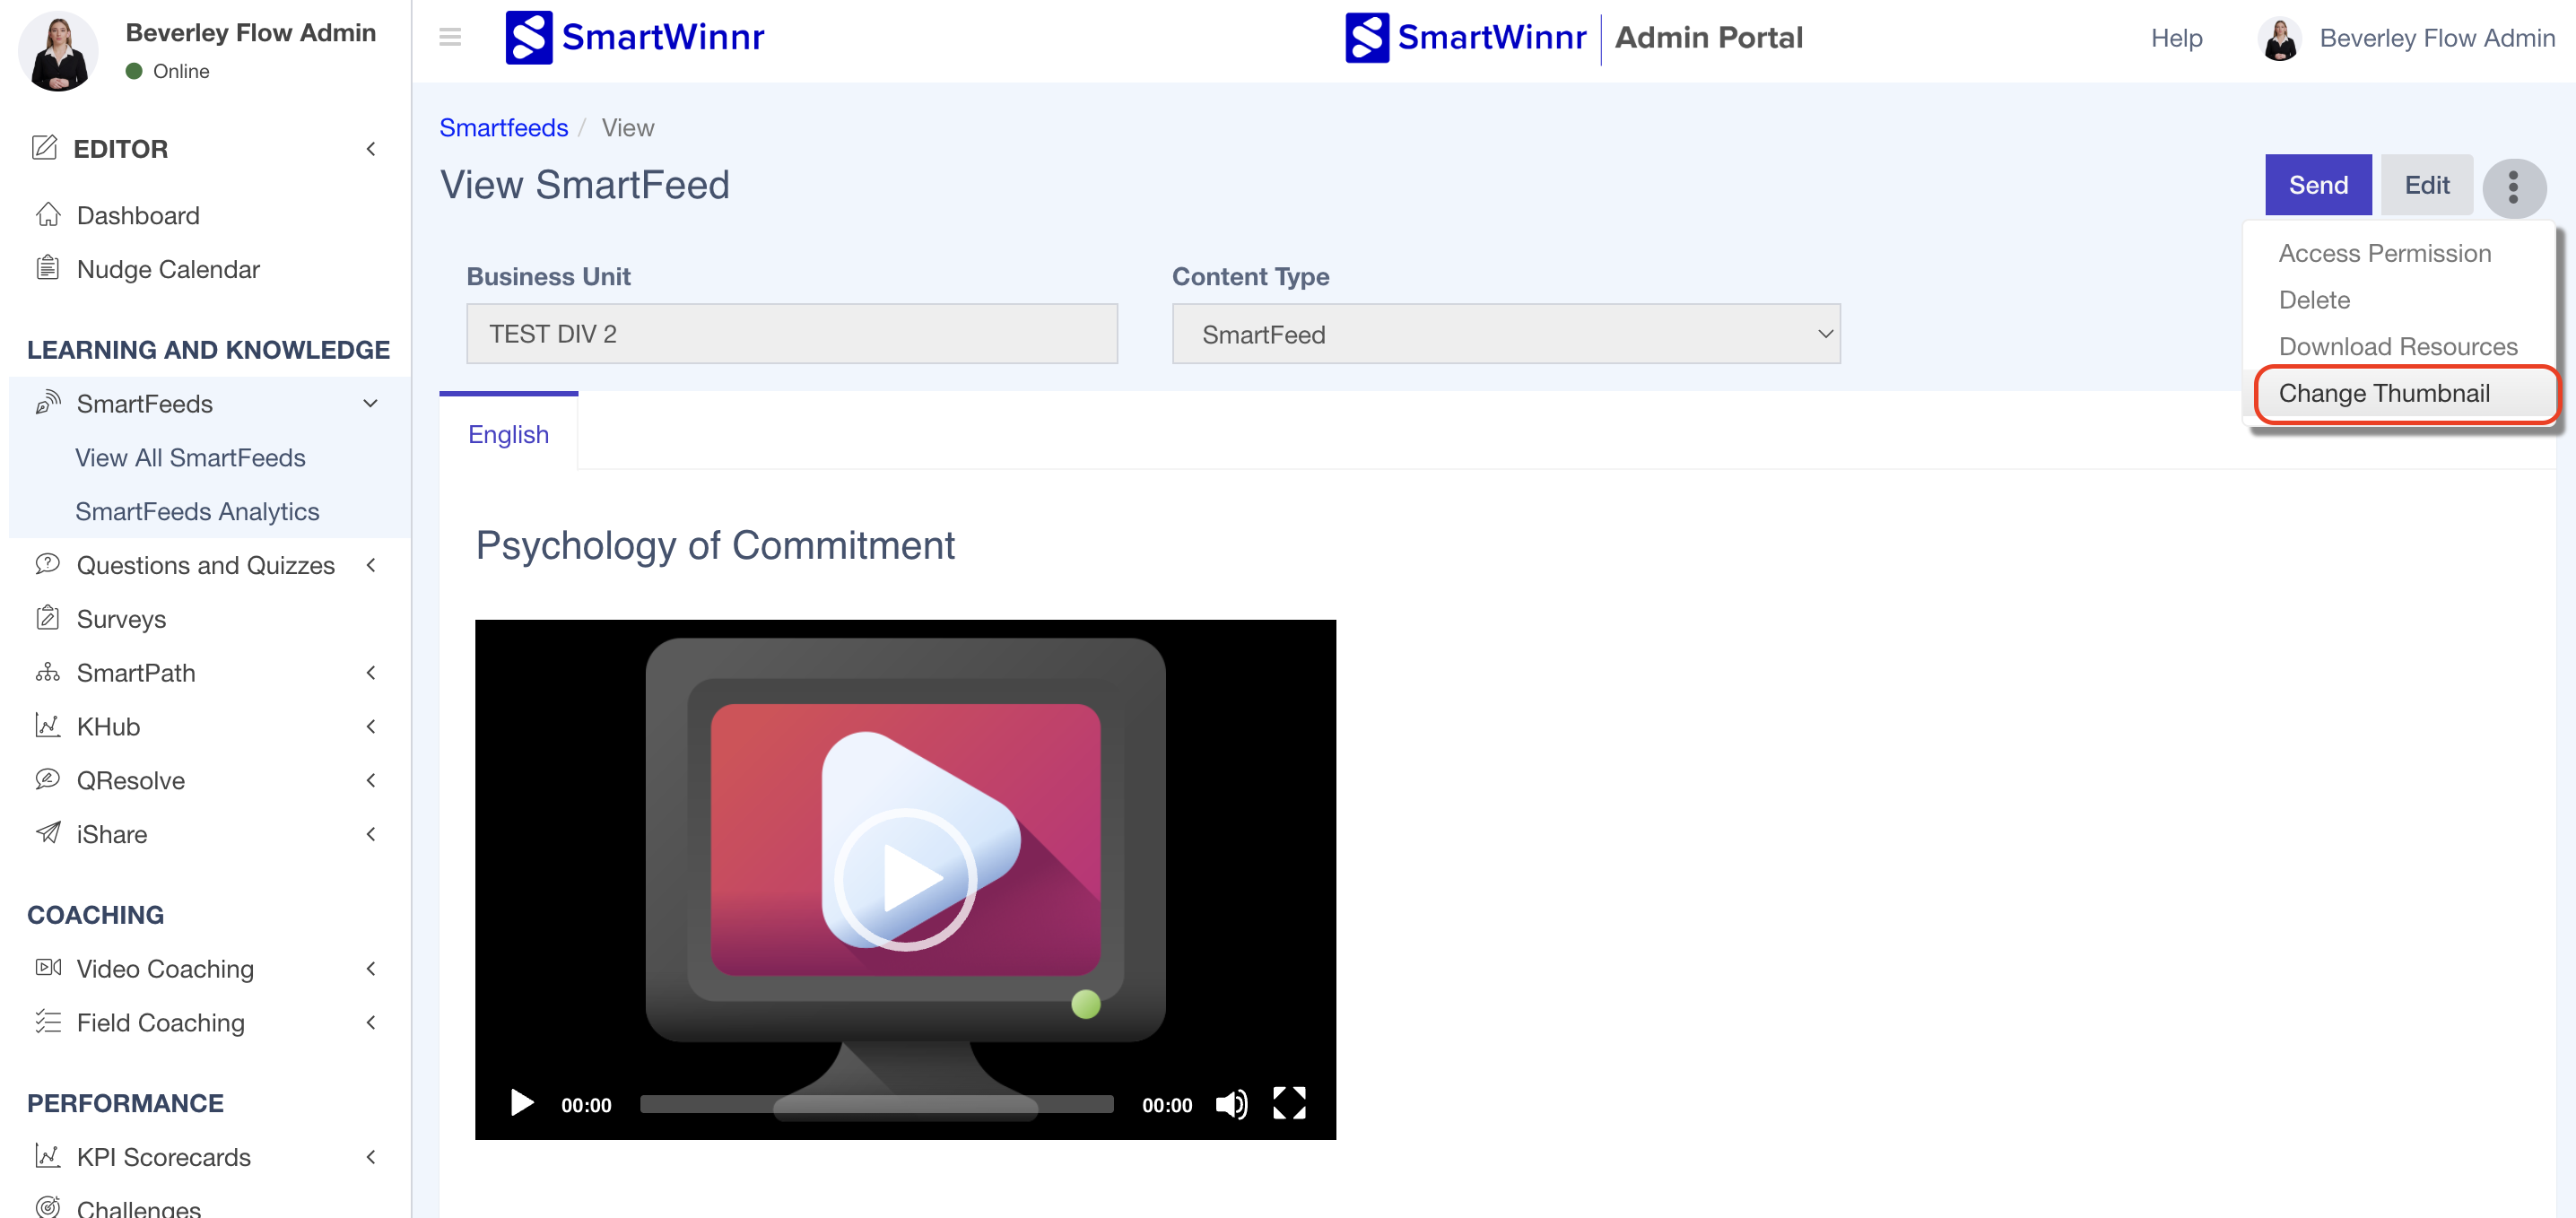The height and width of the screenshot is (1218, 2576).
Task: Click the SmartPath hierarchy icon
Action: point(48,672)
